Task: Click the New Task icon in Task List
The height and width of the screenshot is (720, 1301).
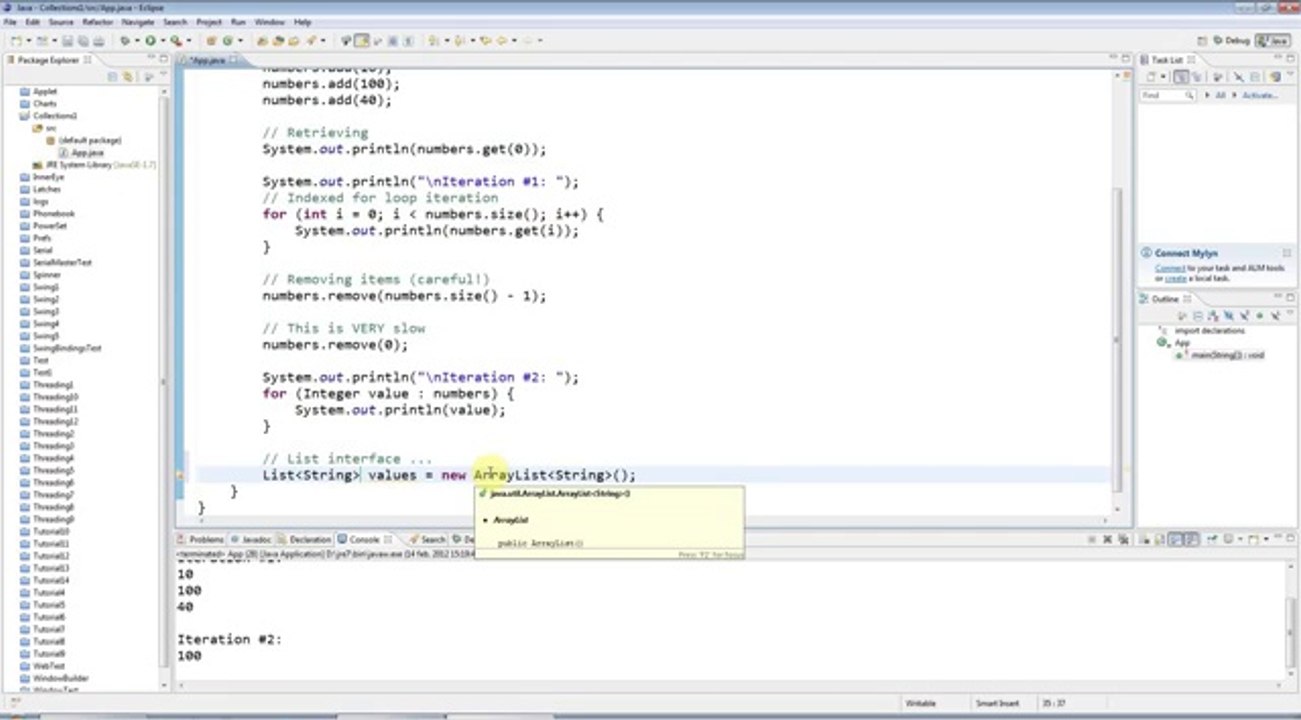Action: tap(1151, 77)
